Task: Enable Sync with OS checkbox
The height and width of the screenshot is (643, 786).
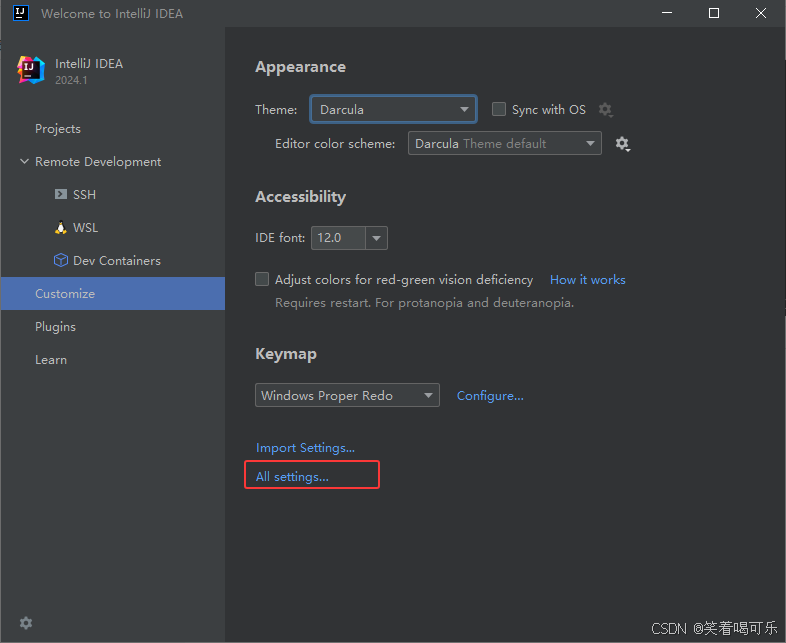Action: [x=499, y=109]
